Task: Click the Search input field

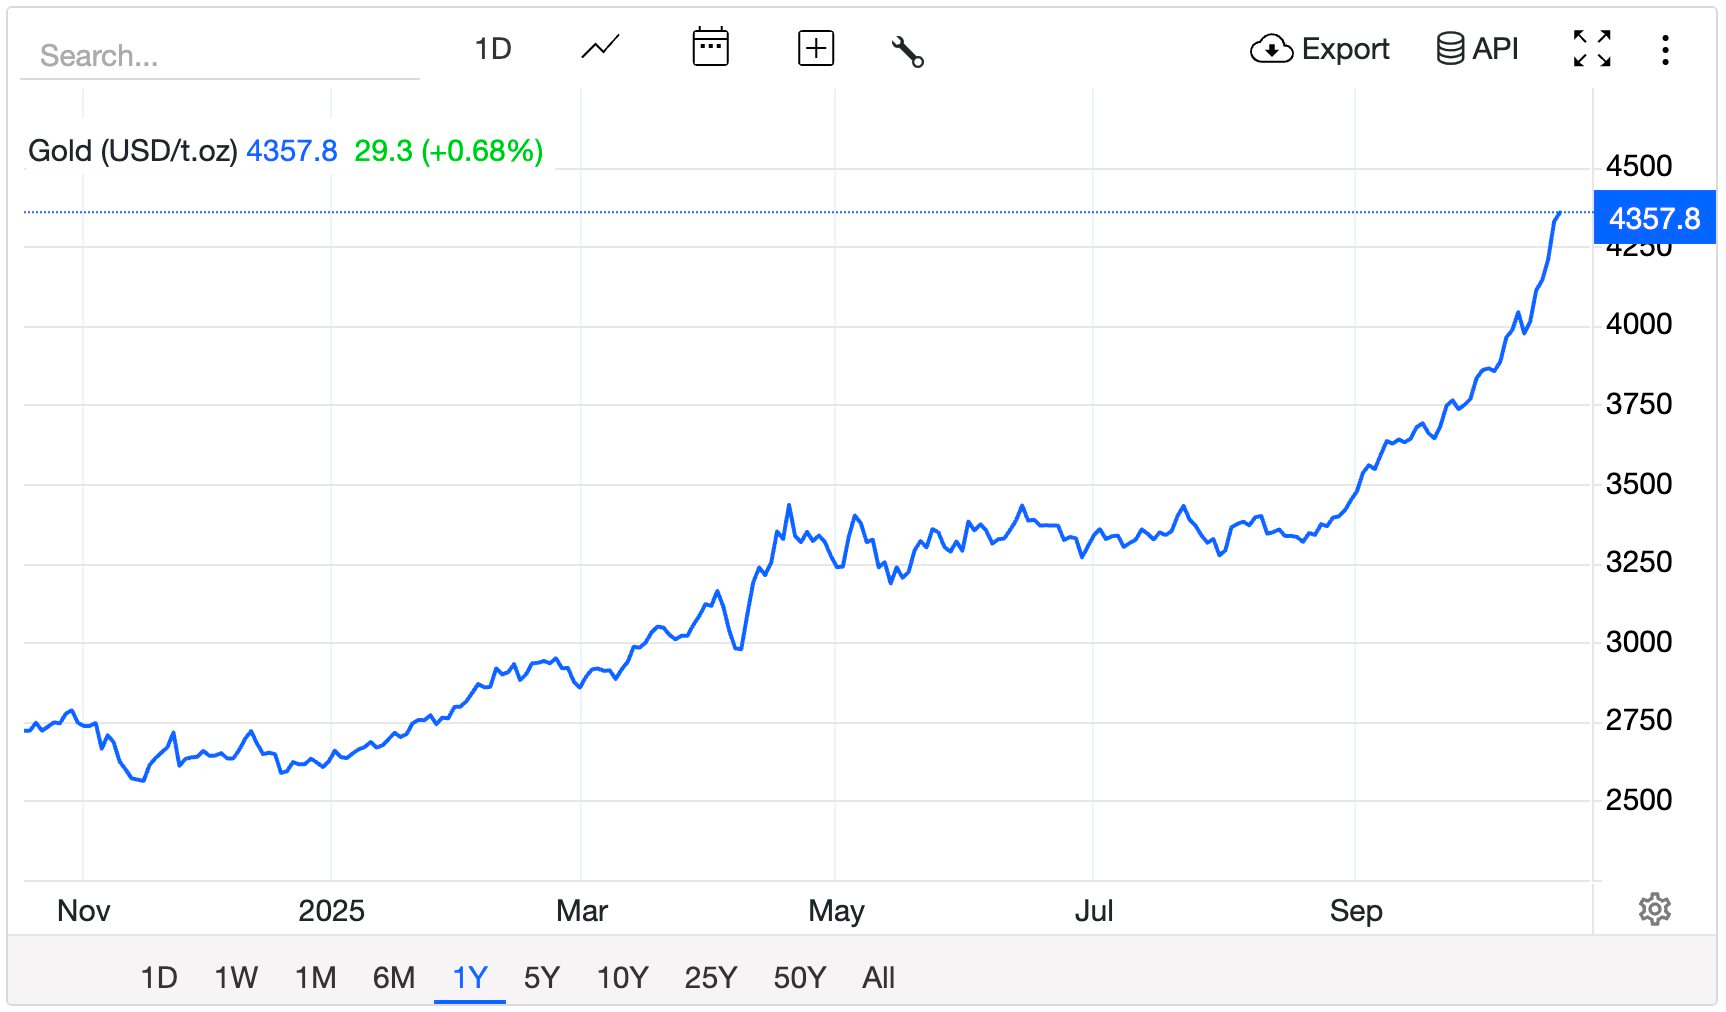Action: point(220,56)
